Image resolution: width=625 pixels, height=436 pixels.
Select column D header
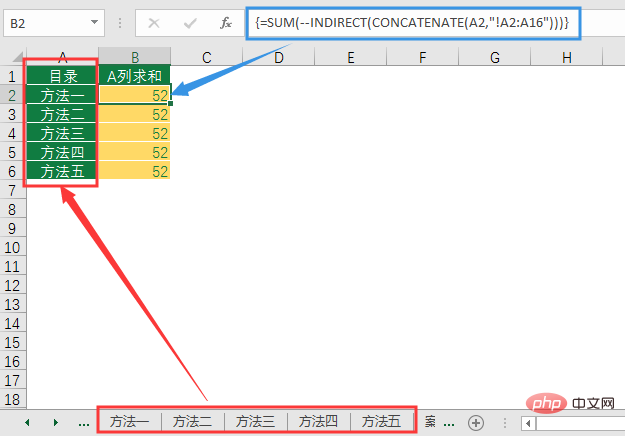(x=279, y=56)
